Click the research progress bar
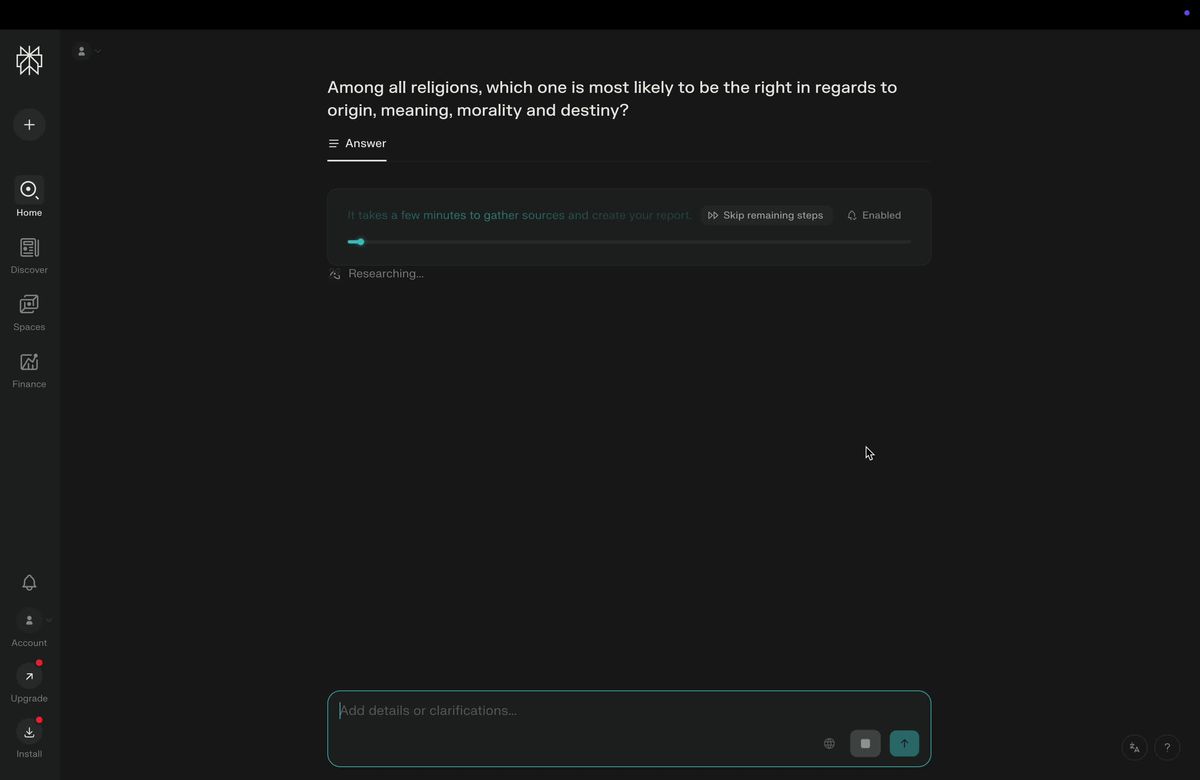The width and height of the screenshot is (1200, 780). click(629, 242)
